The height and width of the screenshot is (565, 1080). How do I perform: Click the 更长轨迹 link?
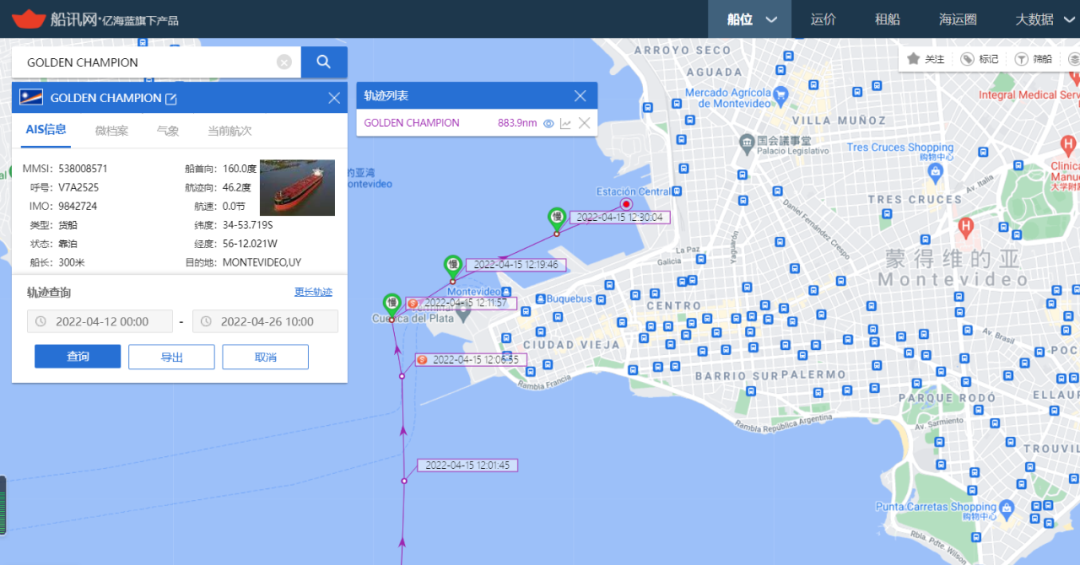tap(313, 292)
